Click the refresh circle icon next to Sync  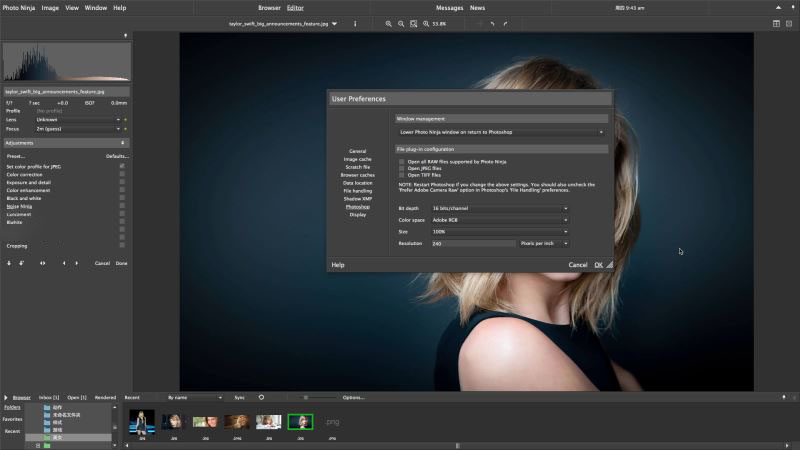[x=261, y=397]
